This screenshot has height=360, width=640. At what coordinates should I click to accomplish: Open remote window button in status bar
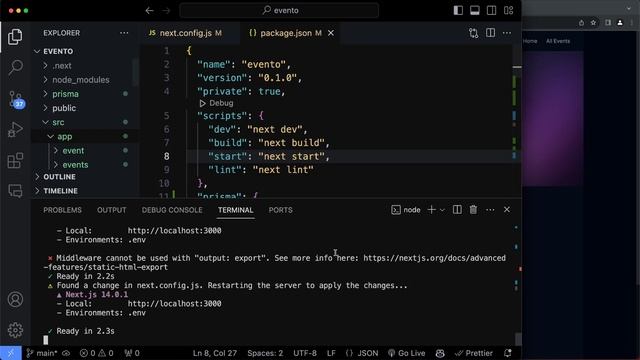(11, 353)
